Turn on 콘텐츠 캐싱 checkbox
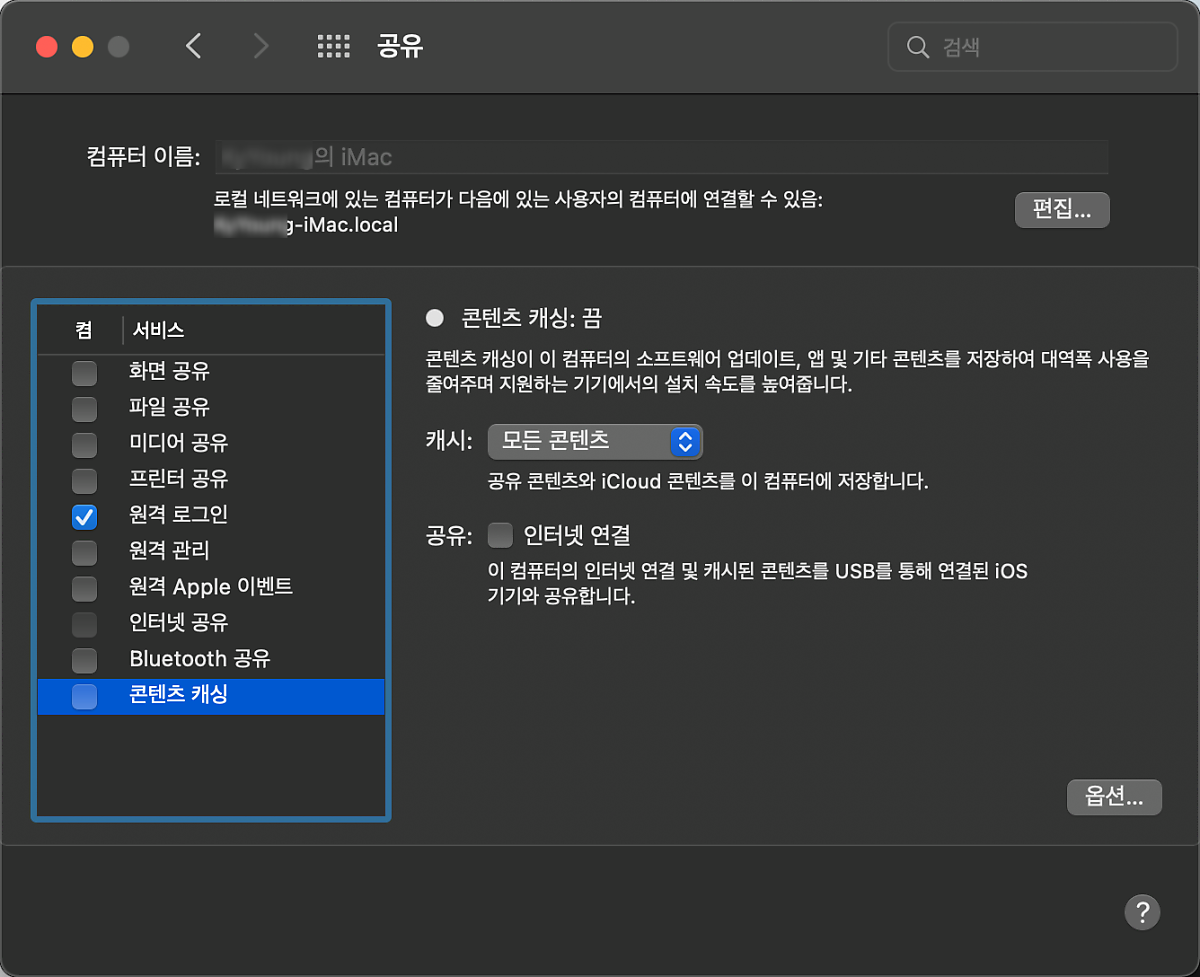This screenshot has height=977, width=1200. pyautogui.click(x=85, y=696)
